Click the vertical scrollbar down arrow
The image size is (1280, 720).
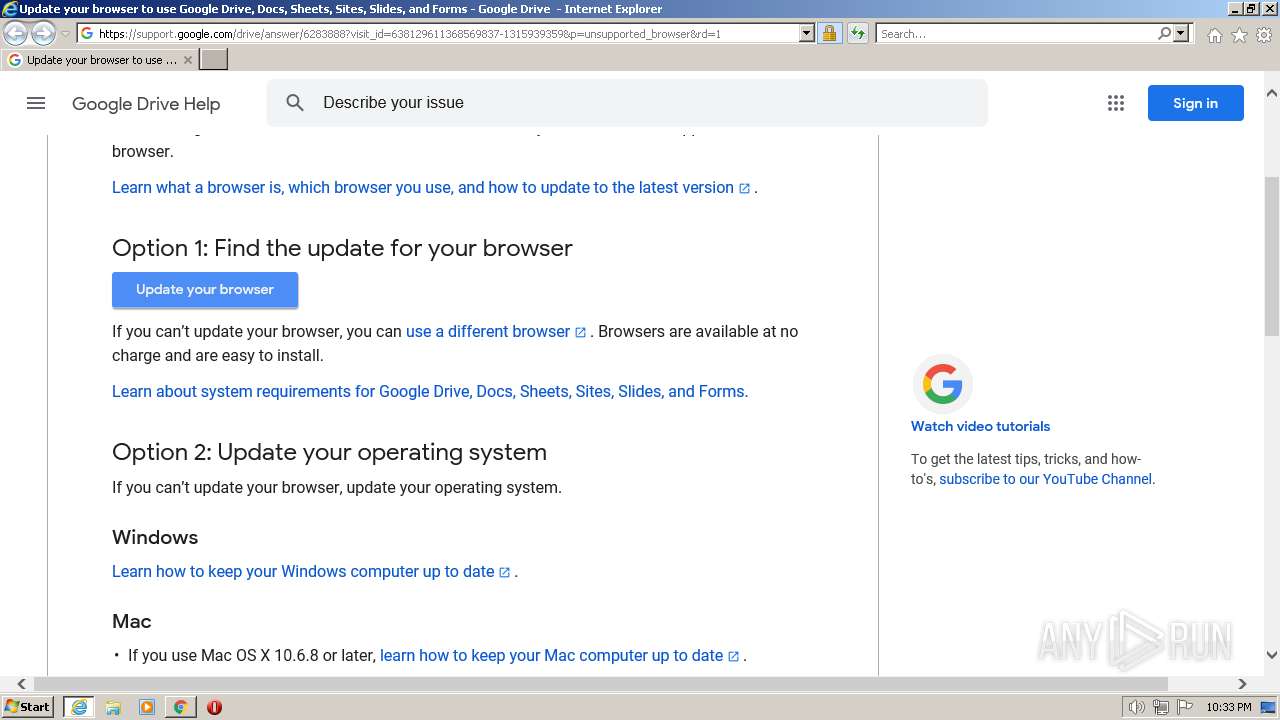[x=1271, y=656]
